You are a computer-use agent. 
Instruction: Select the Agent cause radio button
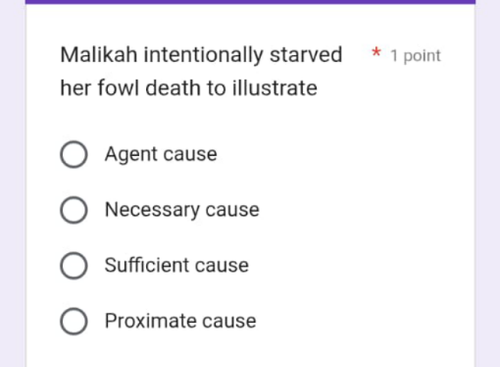click(74, 154)
